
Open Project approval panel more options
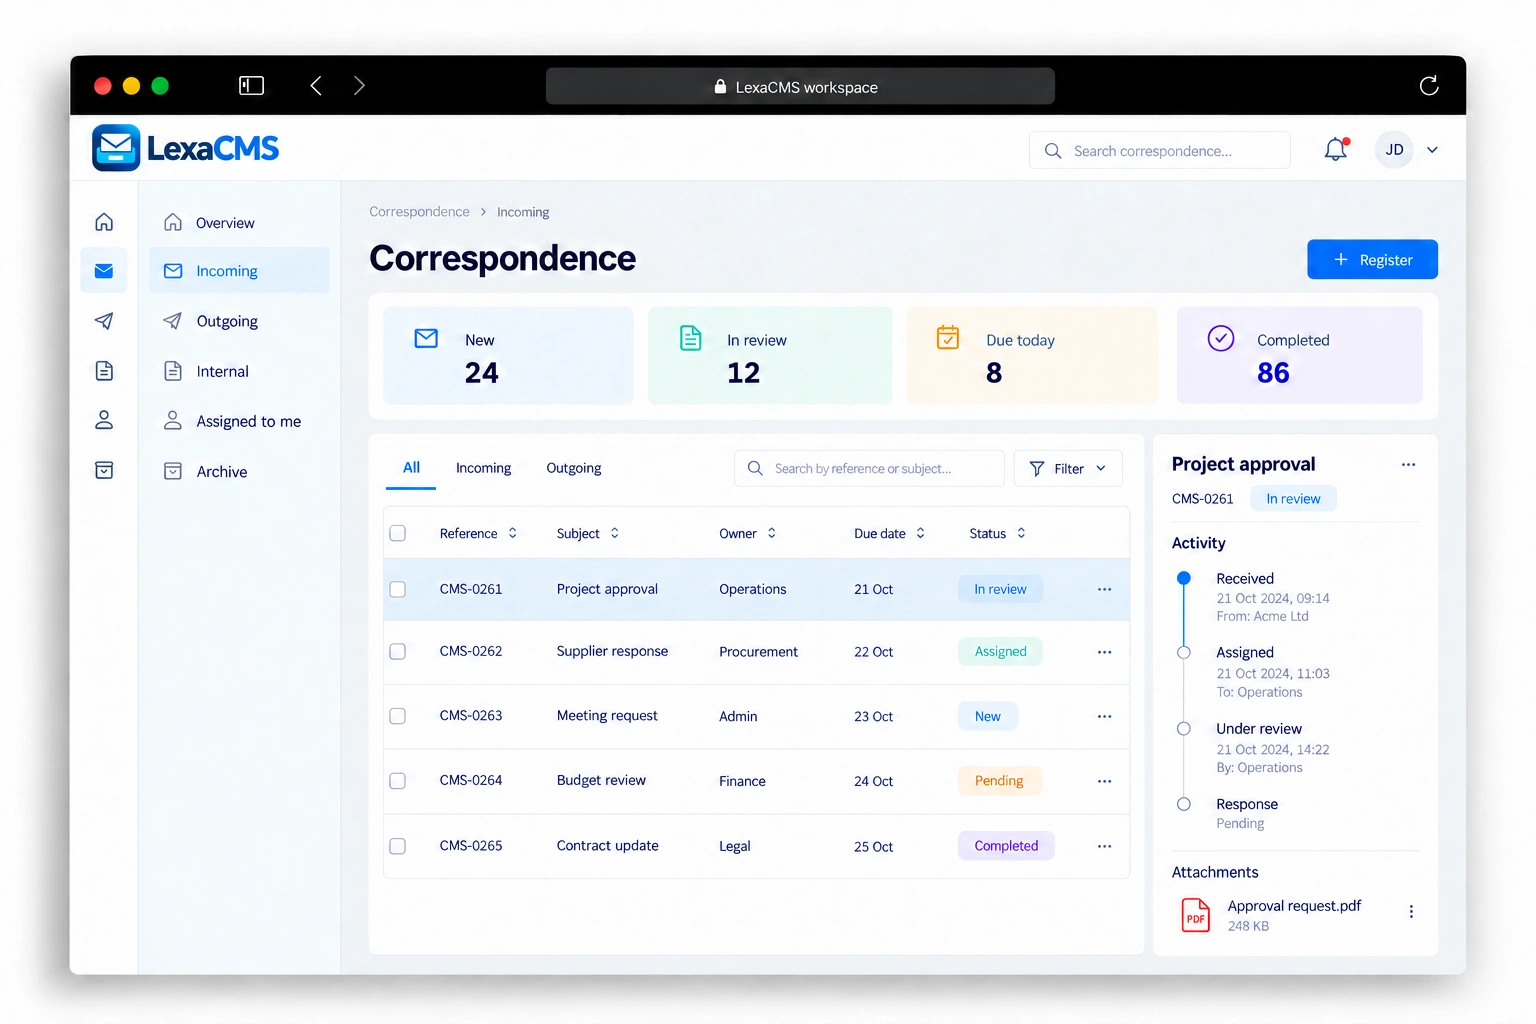[x=1408, y=464]
